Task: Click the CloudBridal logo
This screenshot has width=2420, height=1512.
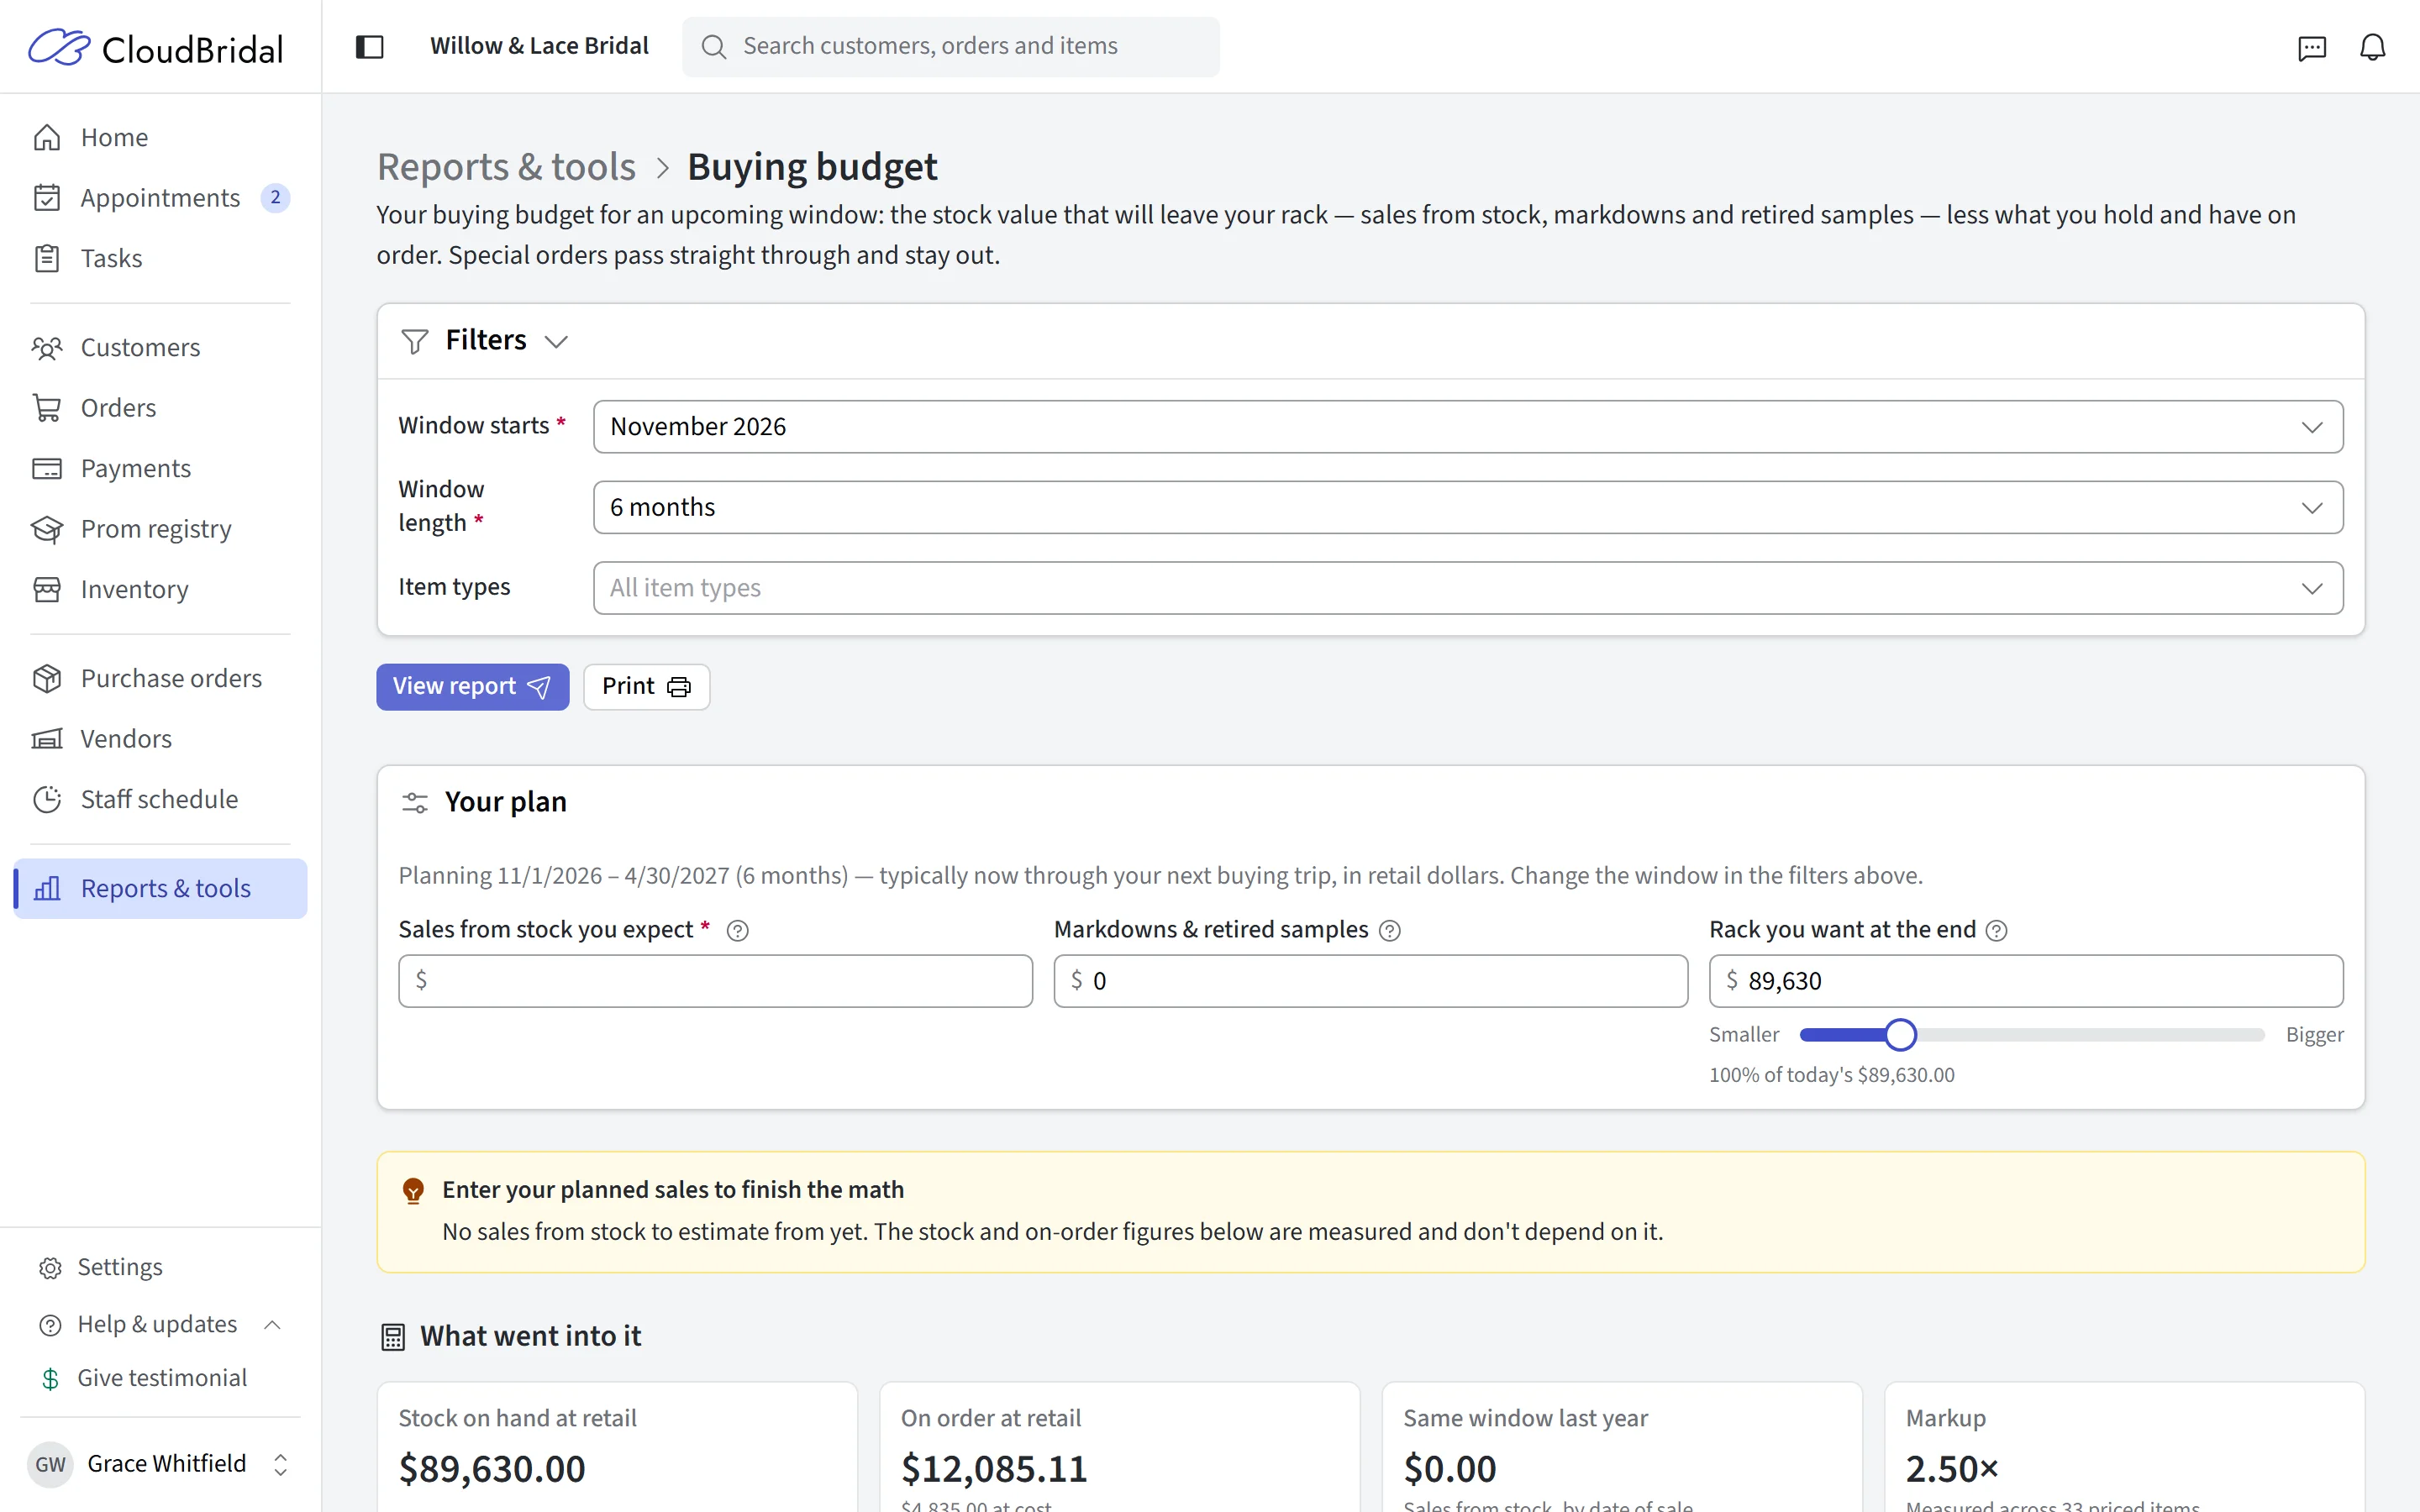Action: click(156, 47)
